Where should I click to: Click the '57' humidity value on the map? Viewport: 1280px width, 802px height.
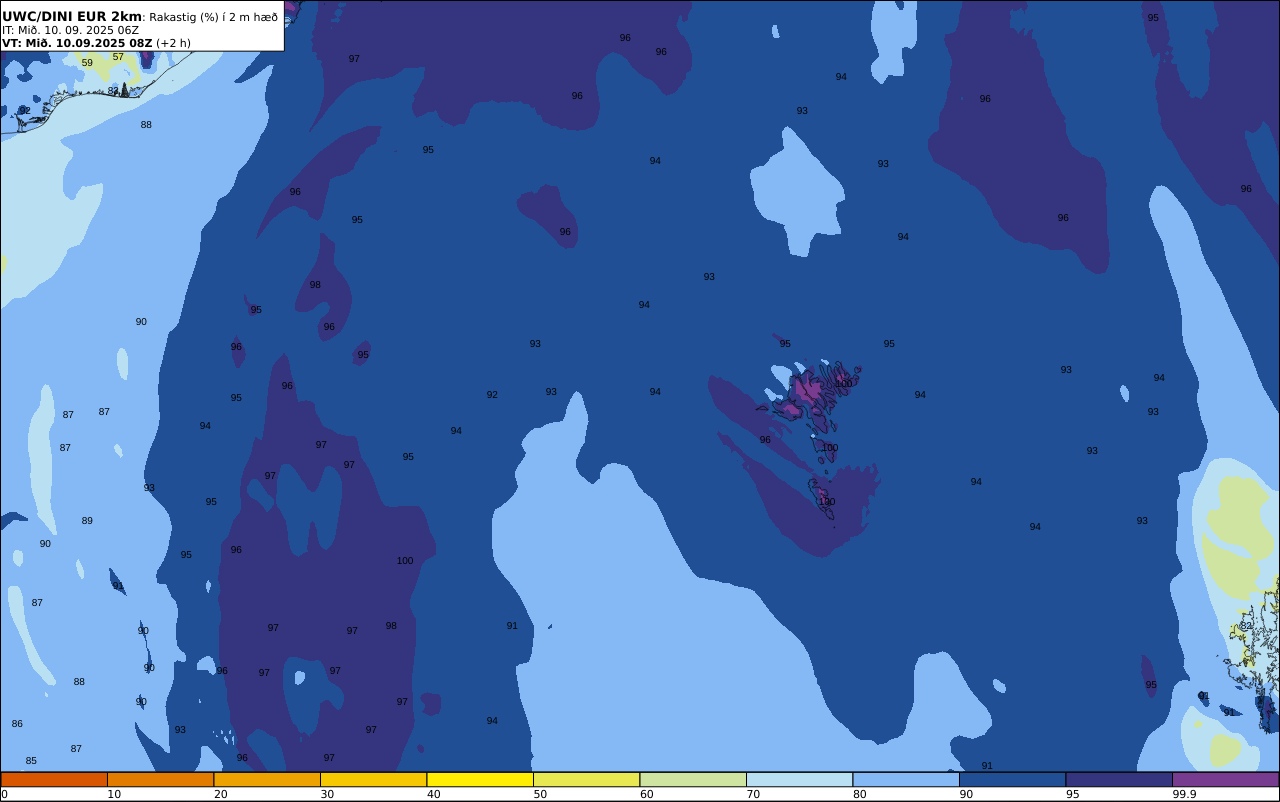118,57
